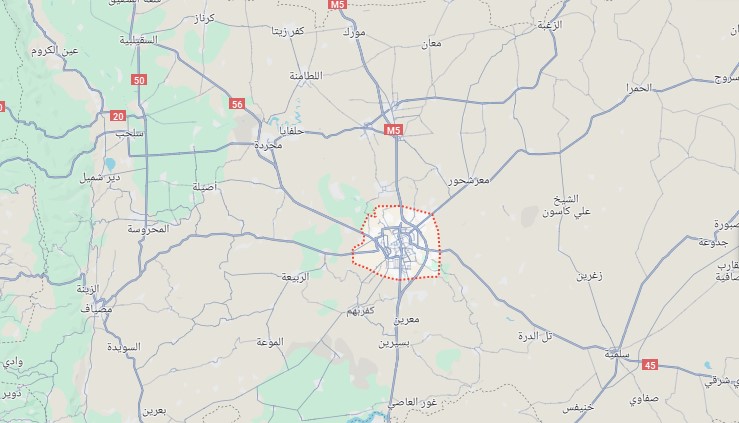739x423 pixels.
Task: Click the route 20 road shield
Action: (x=118, y=116)
